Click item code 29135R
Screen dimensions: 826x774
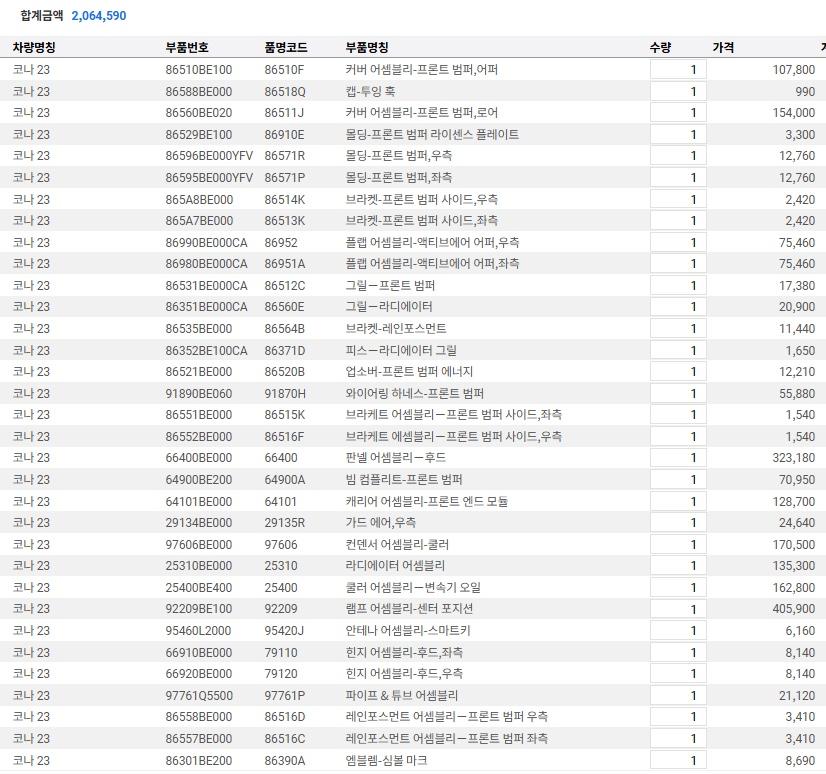285,523
